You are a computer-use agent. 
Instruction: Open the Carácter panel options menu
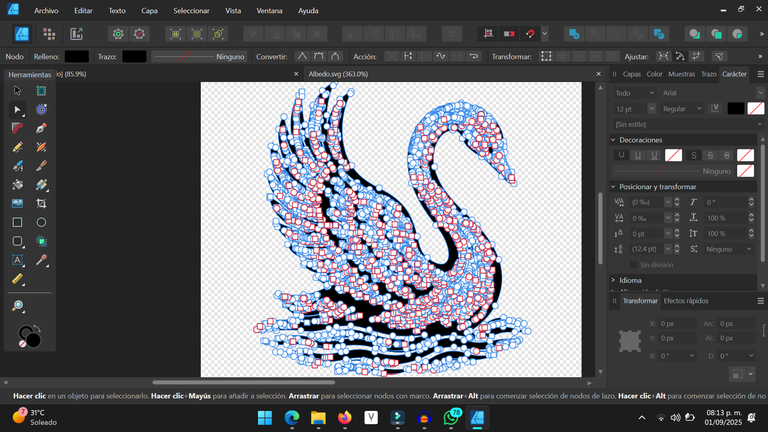(x=760, y=74)
